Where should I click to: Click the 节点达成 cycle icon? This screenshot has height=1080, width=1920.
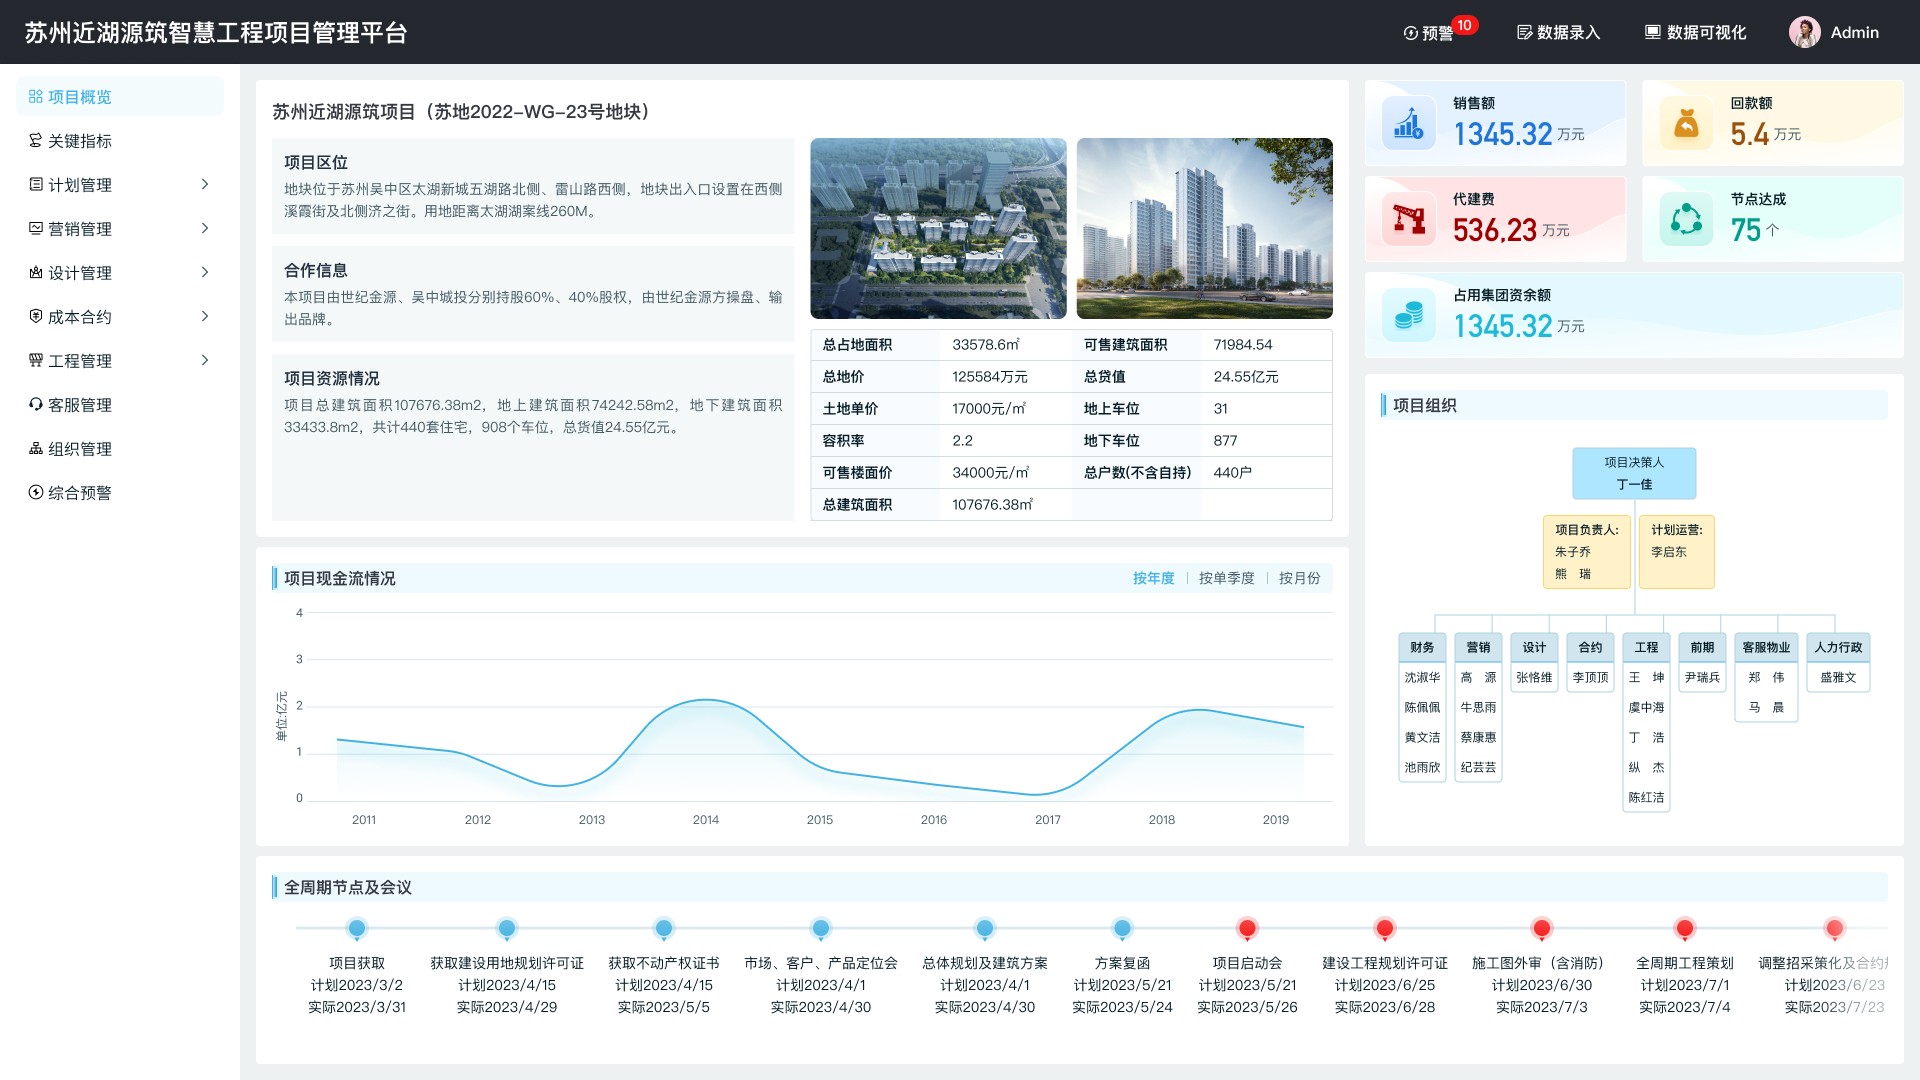[x=1686, y=220]
